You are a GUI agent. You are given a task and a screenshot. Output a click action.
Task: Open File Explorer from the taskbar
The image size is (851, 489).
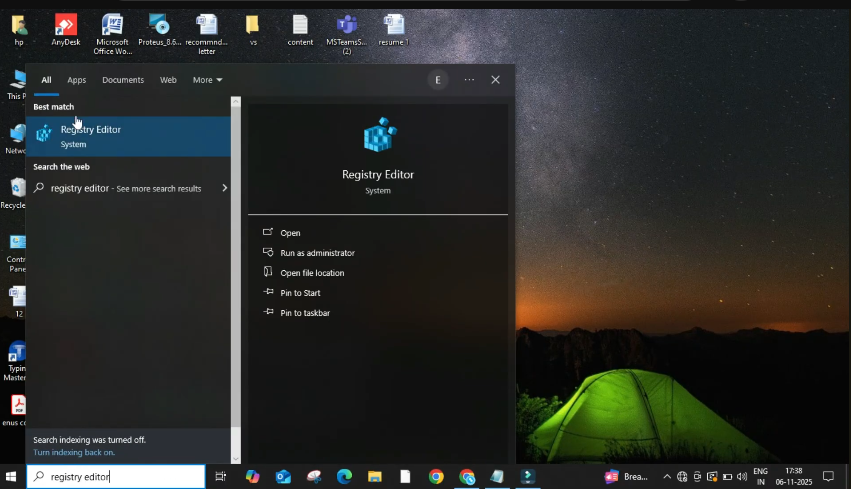(374, 477)
